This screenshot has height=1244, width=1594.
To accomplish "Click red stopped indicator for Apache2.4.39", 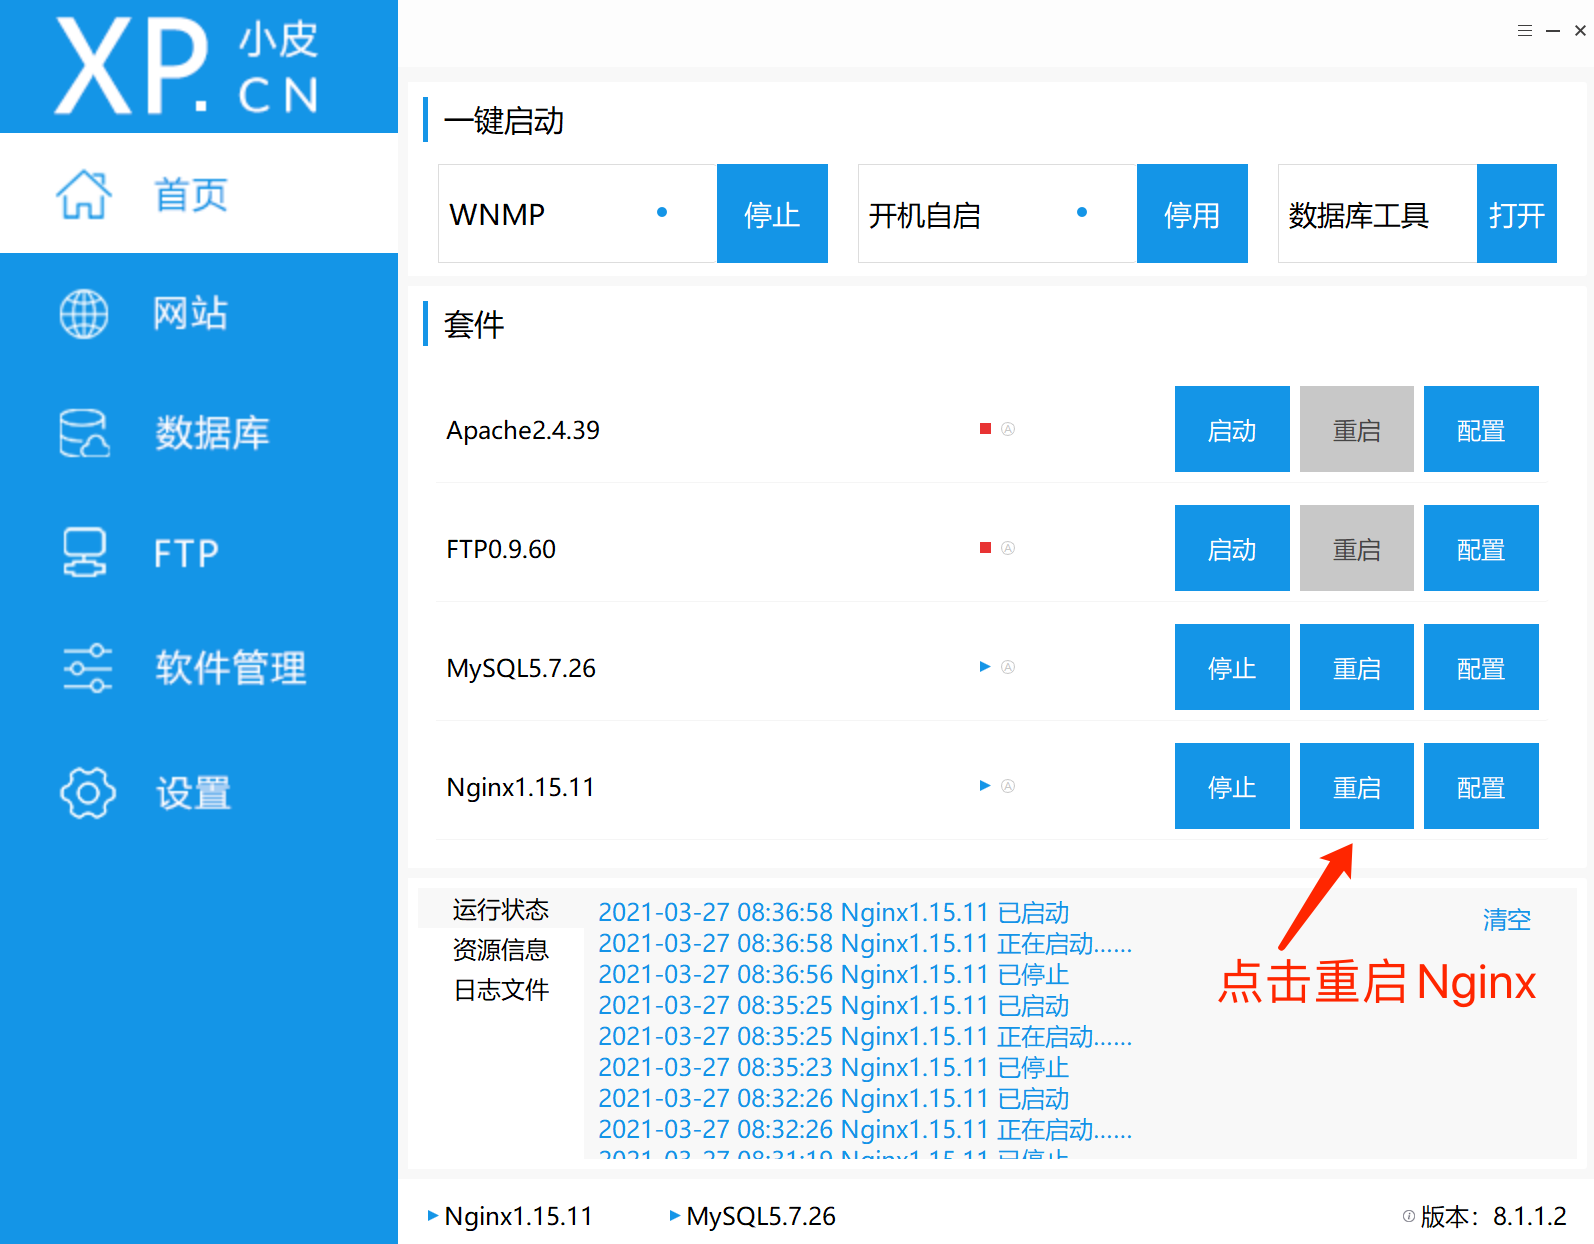I will (x=985, y=429).
